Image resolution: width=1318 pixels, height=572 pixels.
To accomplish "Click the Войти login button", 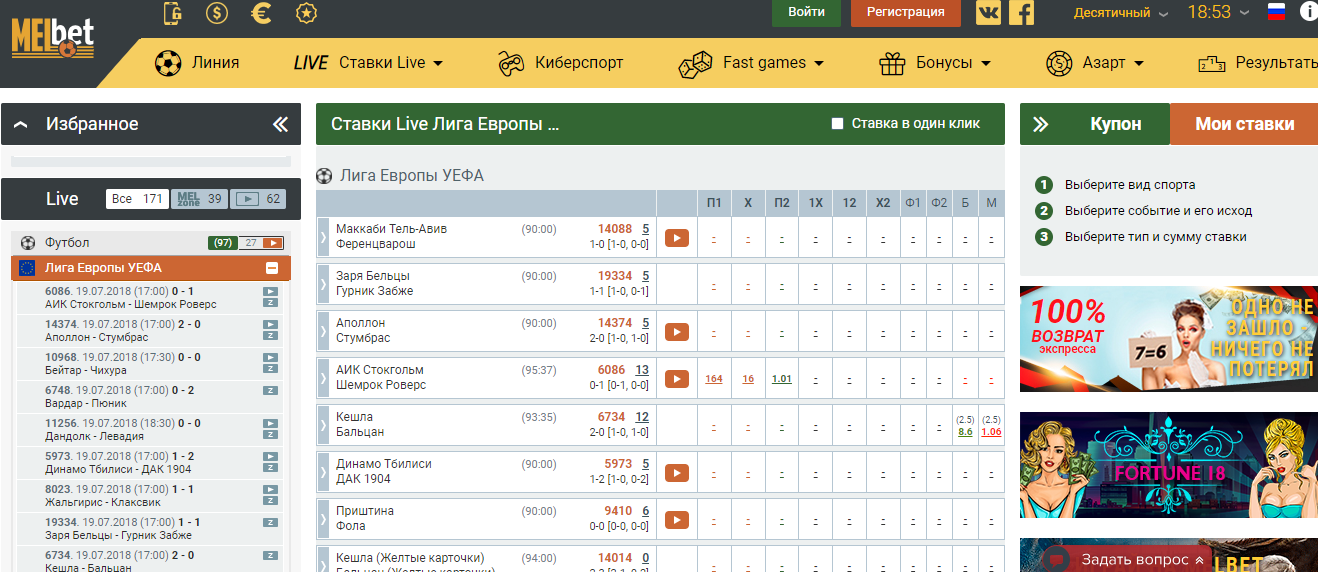I will click(806, 12).
